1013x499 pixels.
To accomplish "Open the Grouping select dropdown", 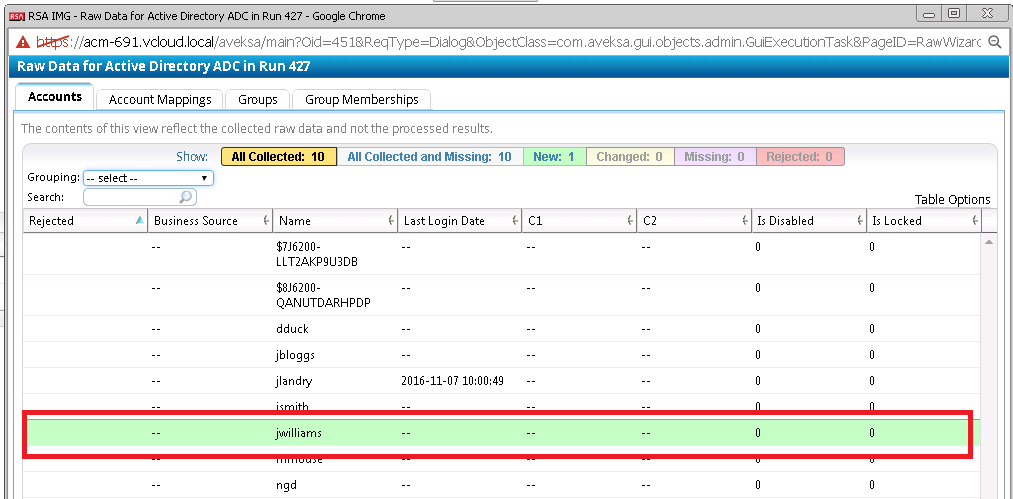I will pos(148,178).
